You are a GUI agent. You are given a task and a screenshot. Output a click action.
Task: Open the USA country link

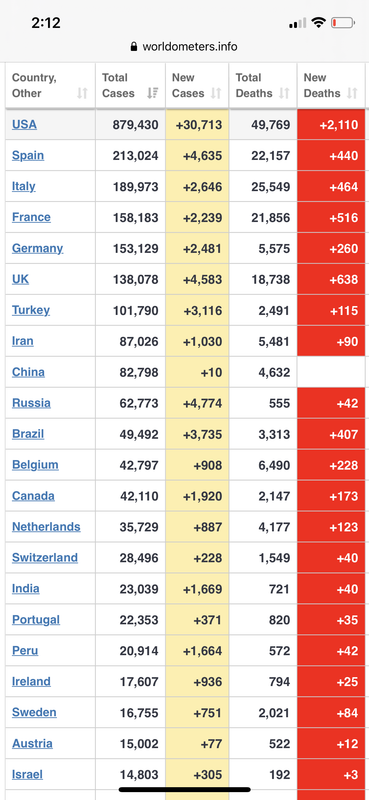click(24, 124)
